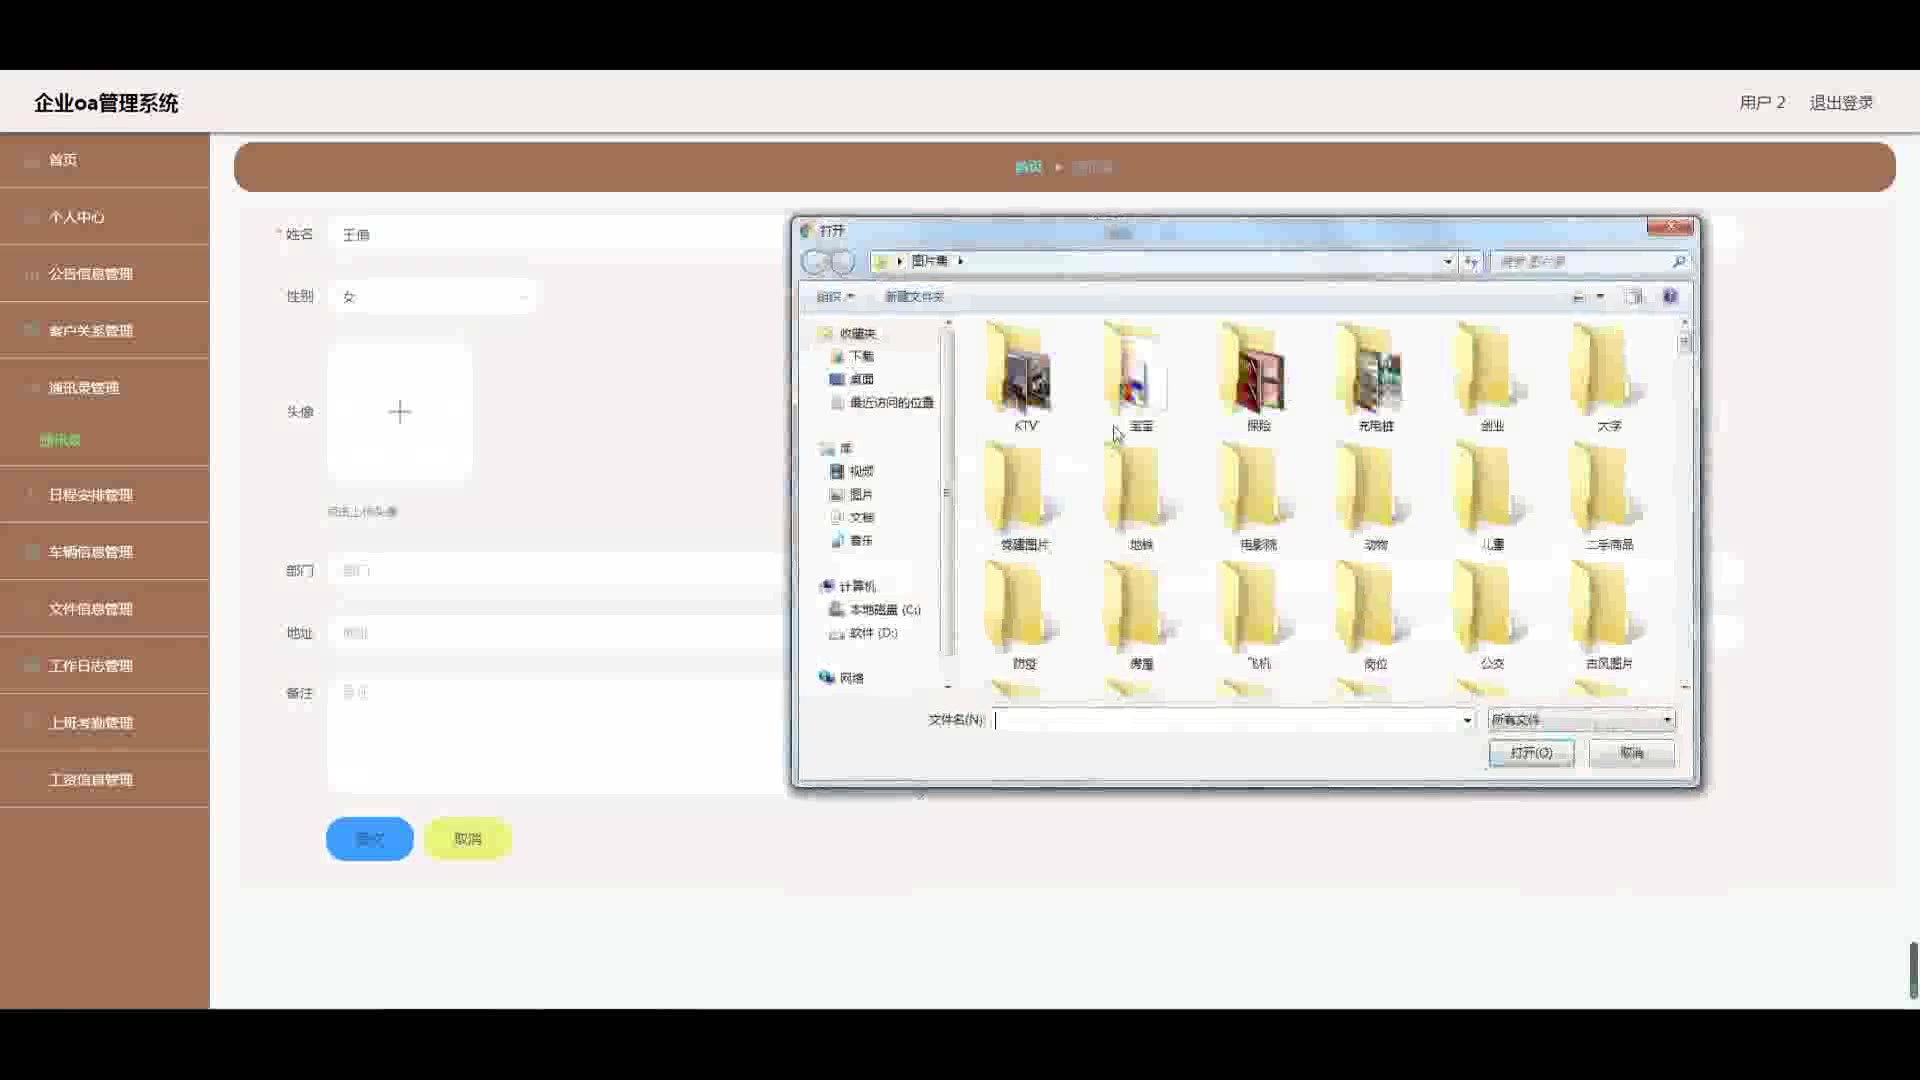The width and height of the screenshot is (1920, 1080).
Task: Open the 创业 folder
Action: [x=1492, y=378]
